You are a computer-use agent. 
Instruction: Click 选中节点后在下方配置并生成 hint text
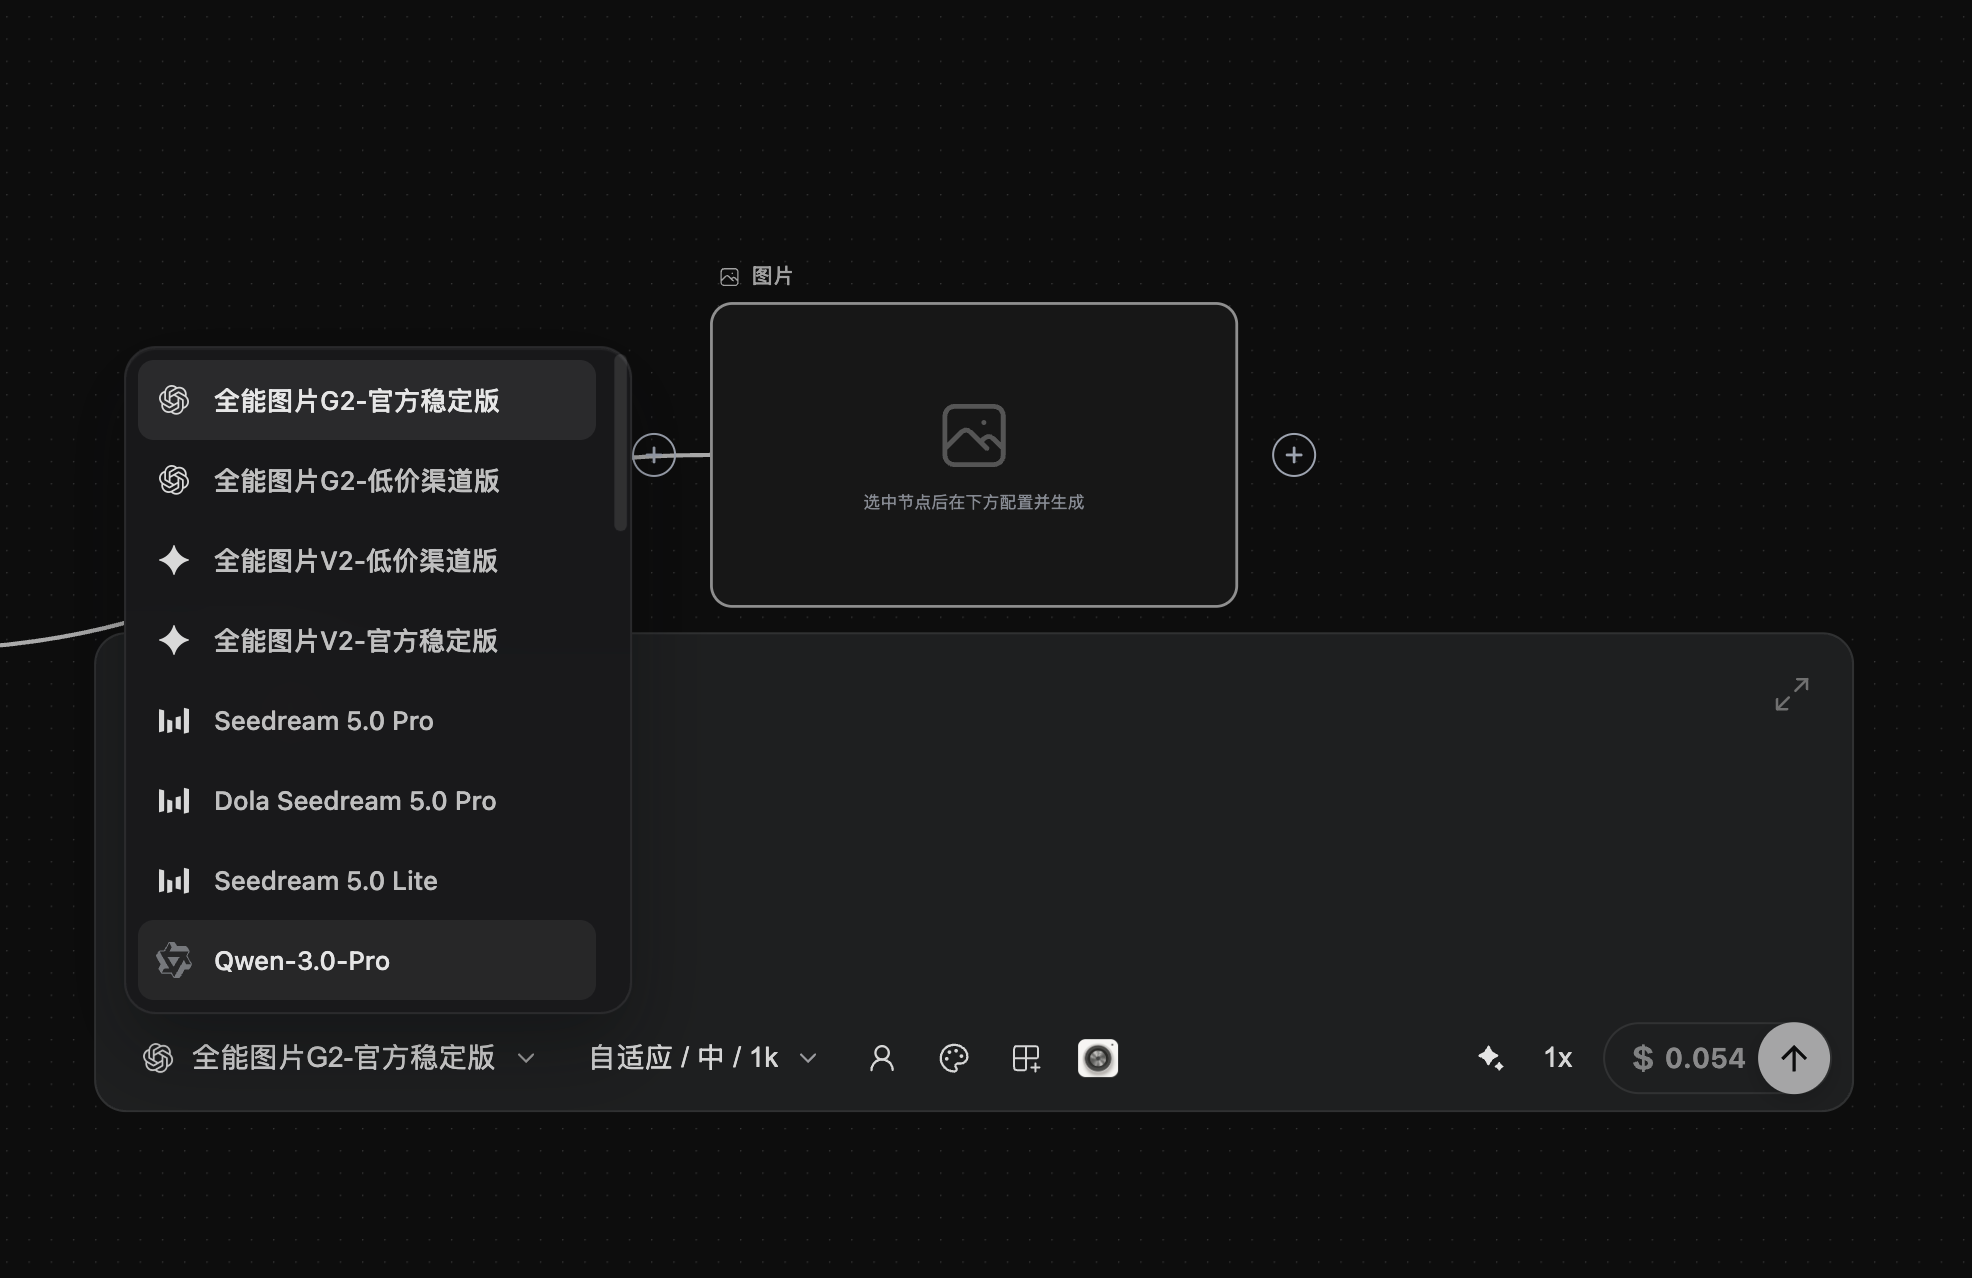pyautogui.click(x=974, y=502)
